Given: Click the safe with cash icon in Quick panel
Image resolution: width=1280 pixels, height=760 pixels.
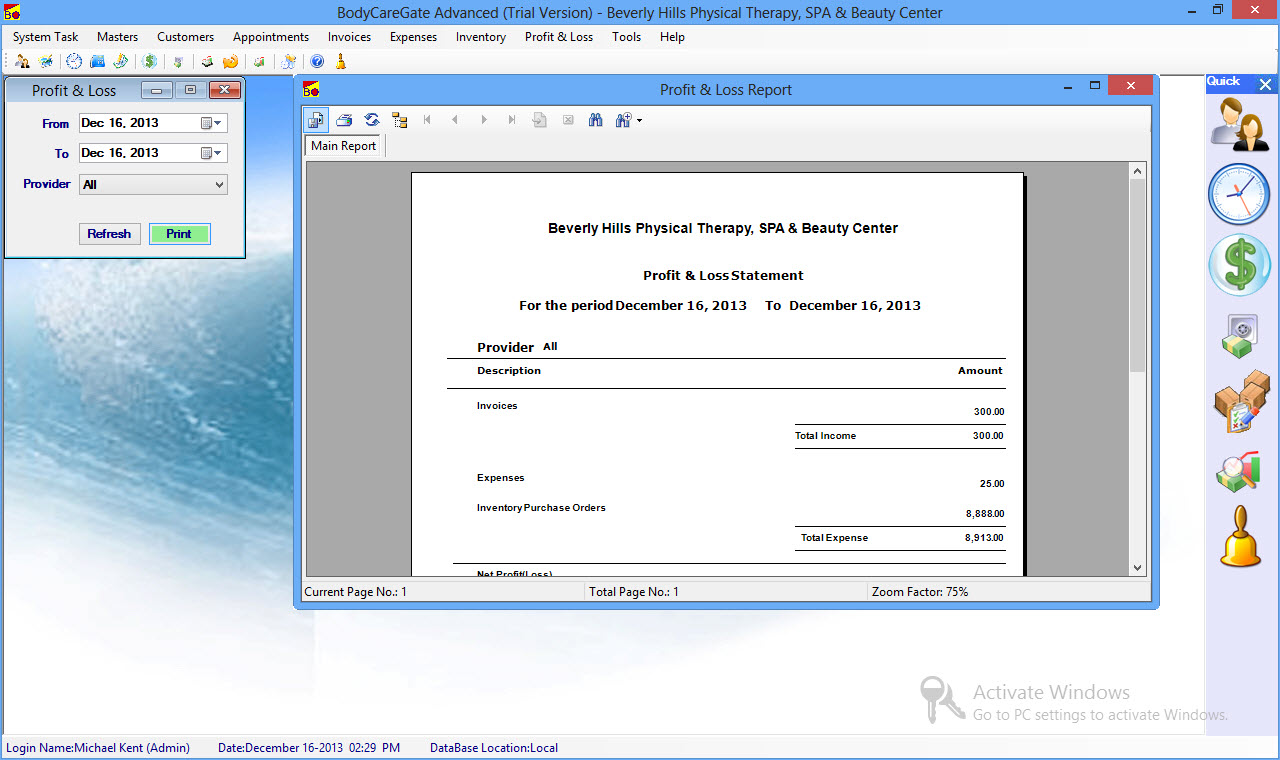Looking at the screenshot, I should [1239, 336].
